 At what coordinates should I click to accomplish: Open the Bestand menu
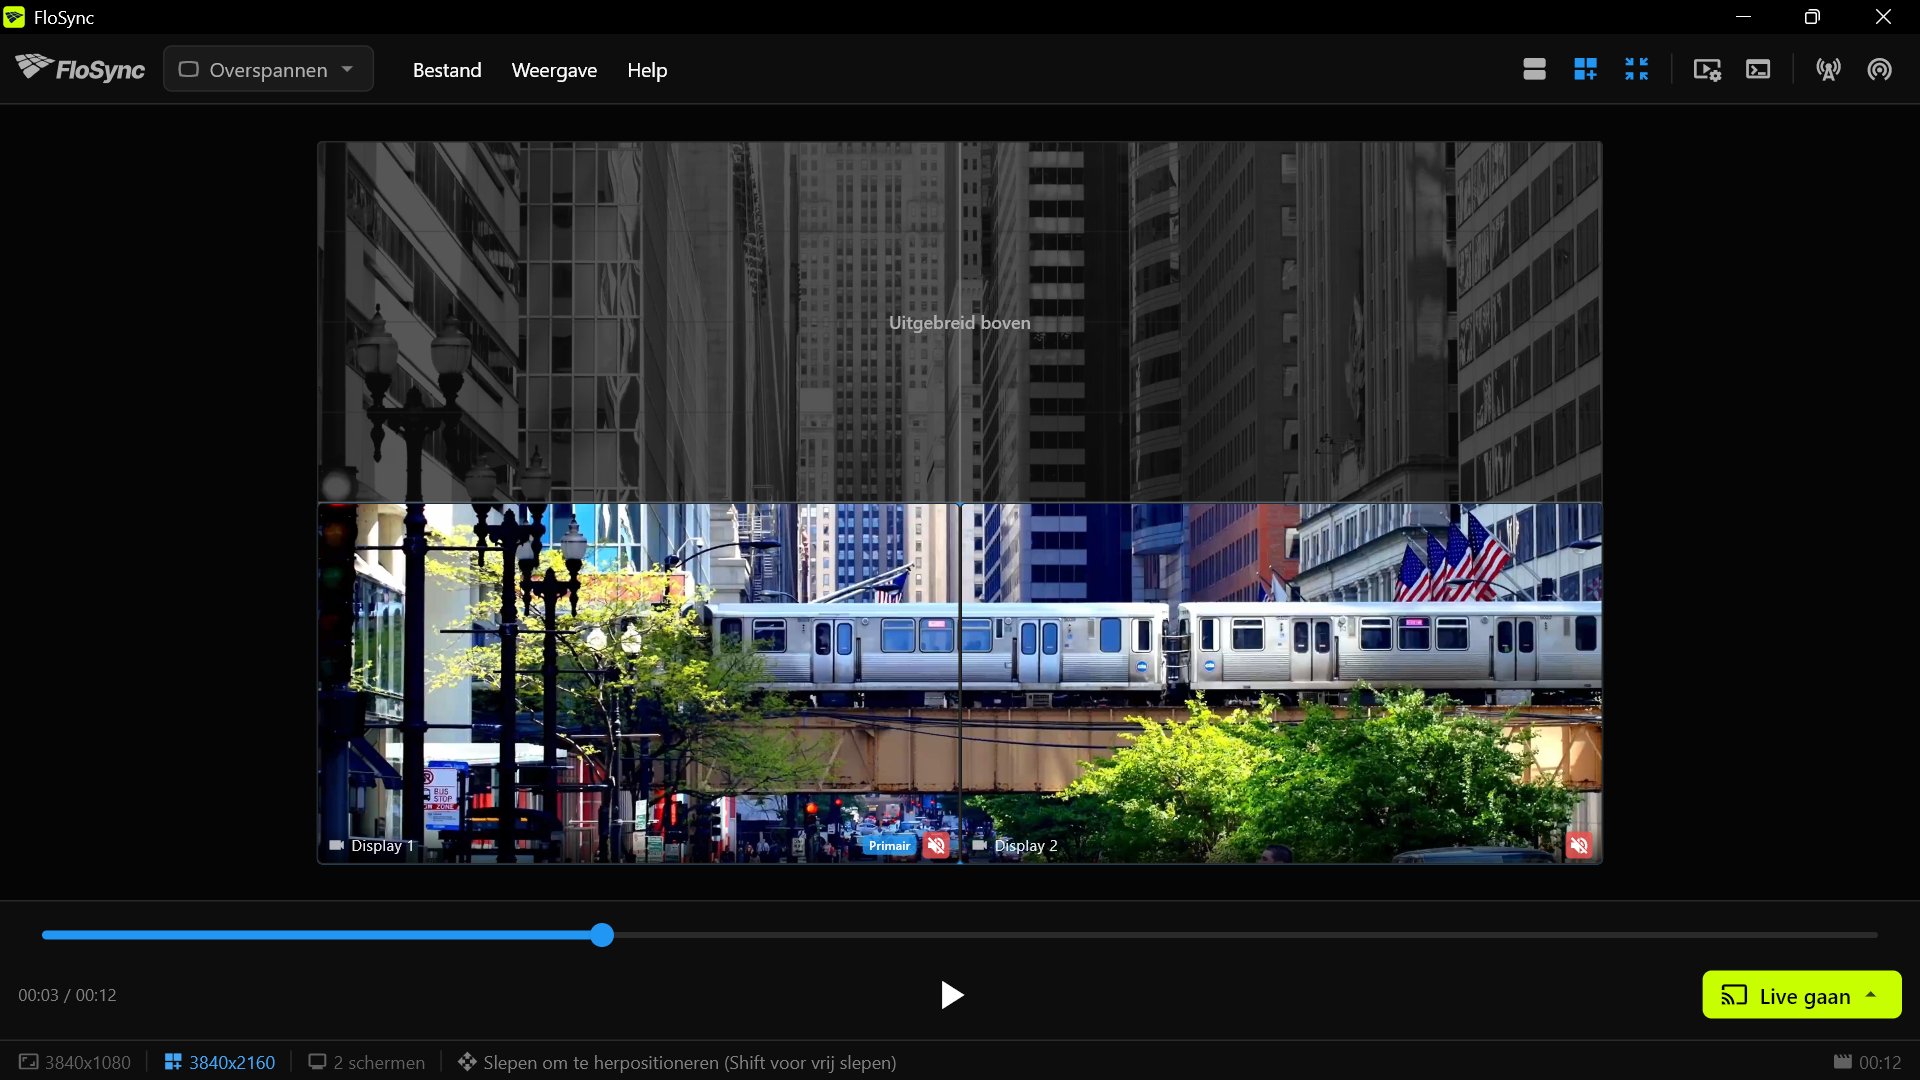(x=447, y=70)
